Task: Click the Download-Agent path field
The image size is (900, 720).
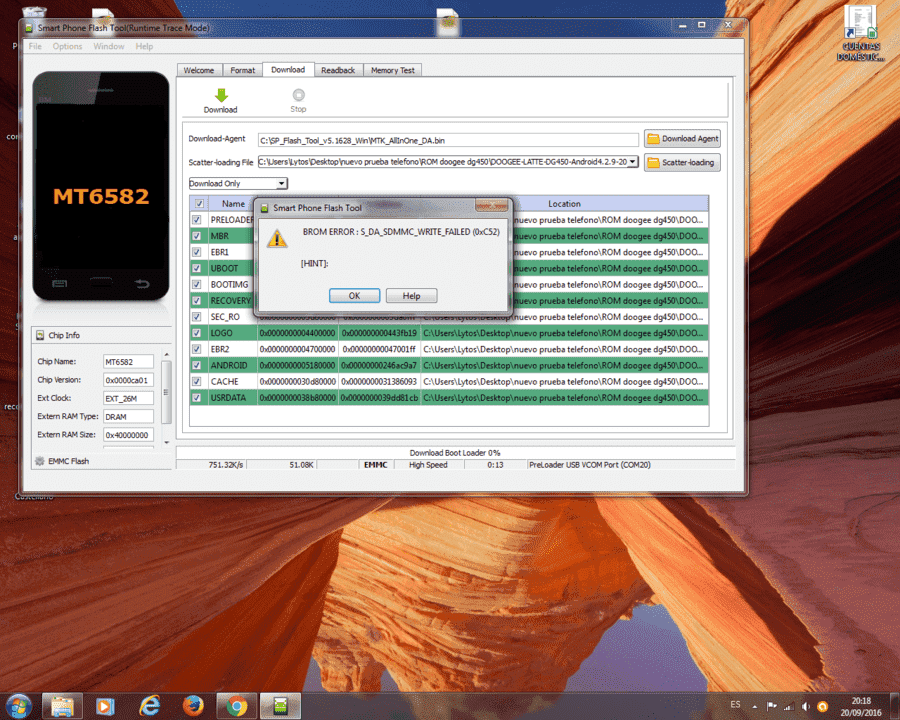Action: point(448,140)
